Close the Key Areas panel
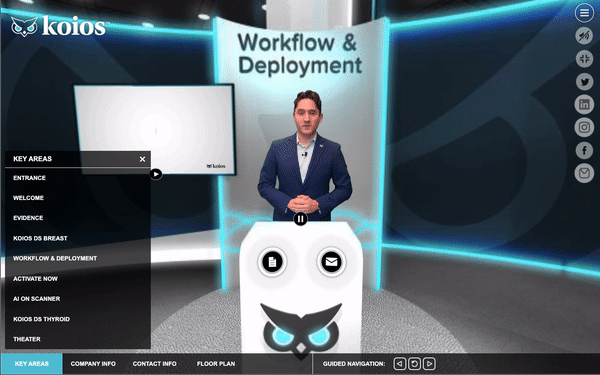This screenshot has width=600, height=375. 142,159
